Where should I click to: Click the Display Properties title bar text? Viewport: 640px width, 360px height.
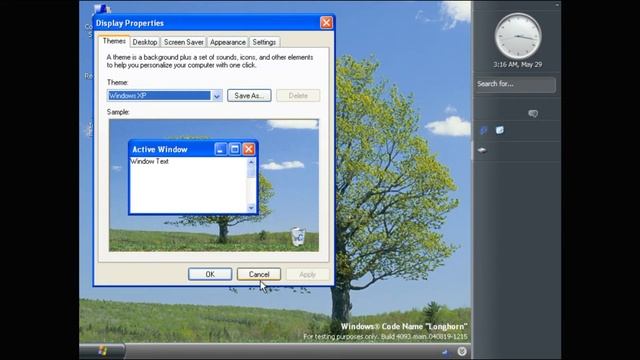[x=130, y=23]
